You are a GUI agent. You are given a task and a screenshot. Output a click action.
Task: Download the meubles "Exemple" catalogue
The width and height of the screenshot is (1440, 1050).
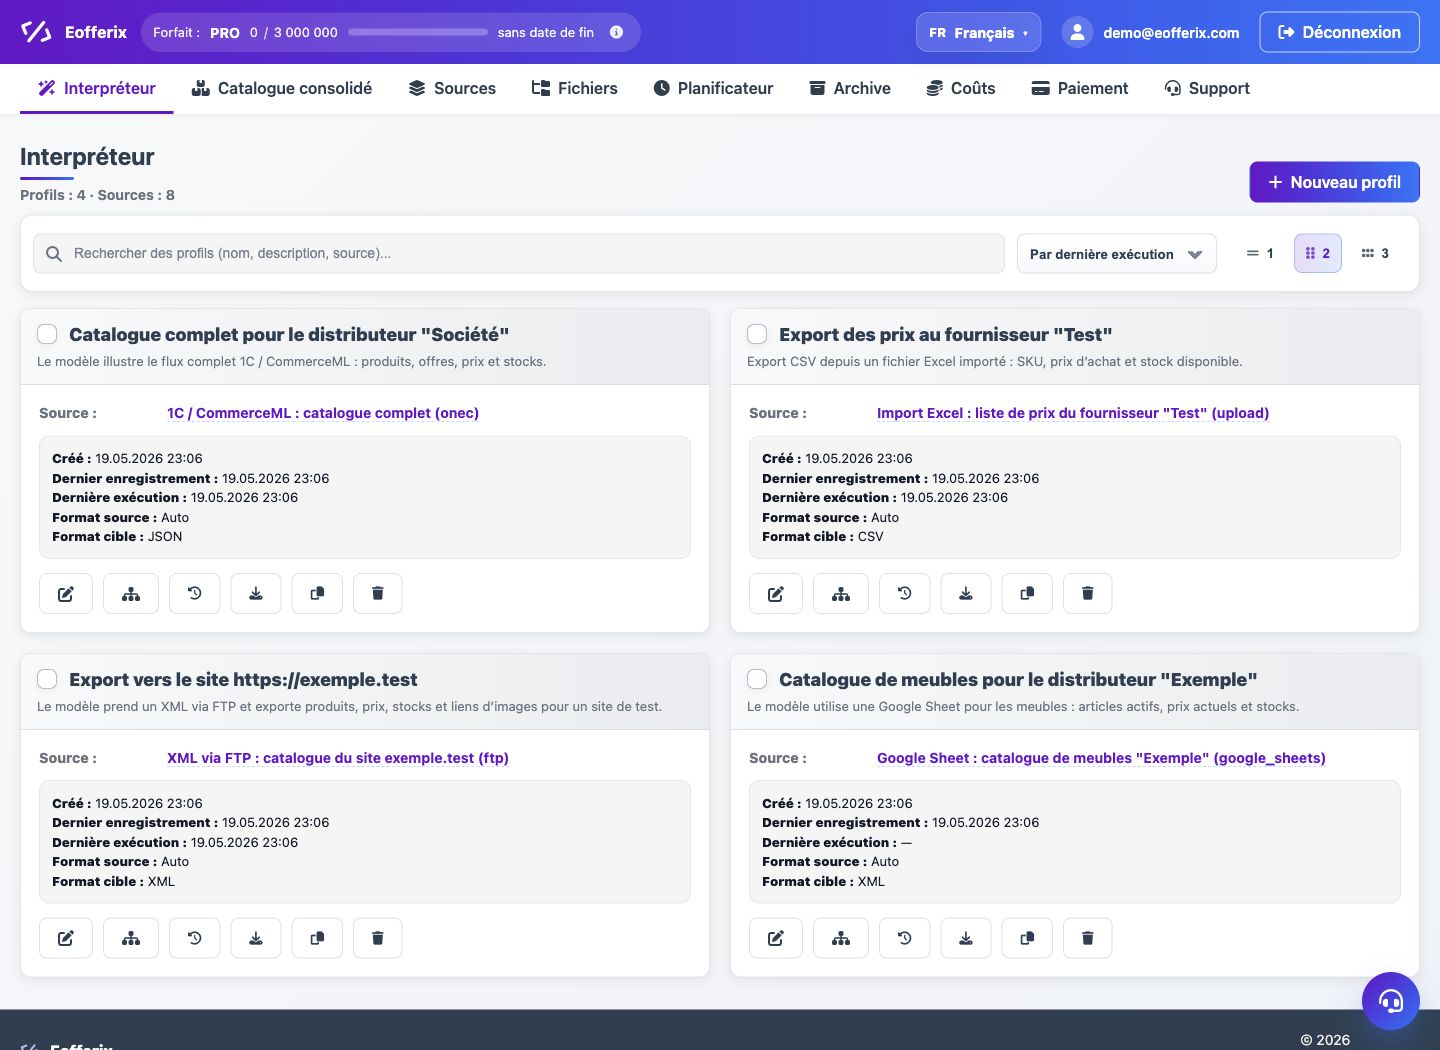click(966, 938)
